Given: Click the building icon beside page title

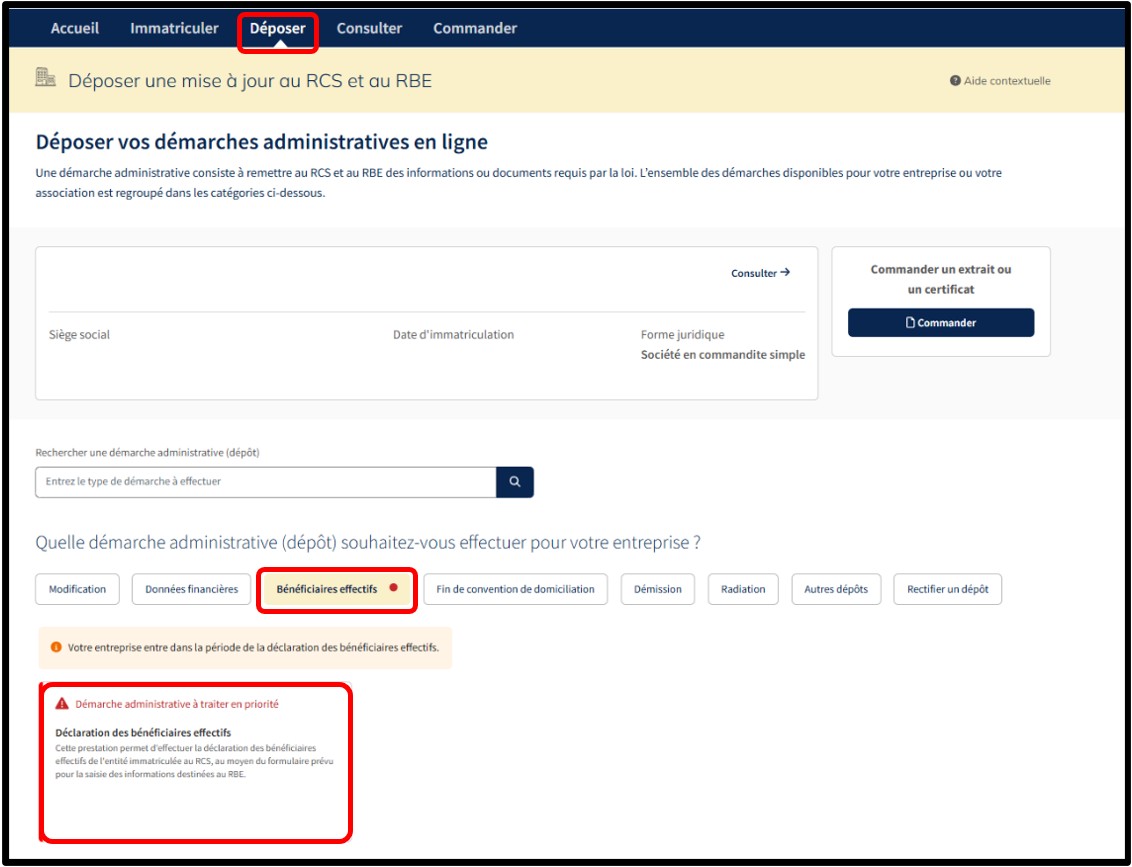Looking at the screenshot, I should [x=46, y=78].
